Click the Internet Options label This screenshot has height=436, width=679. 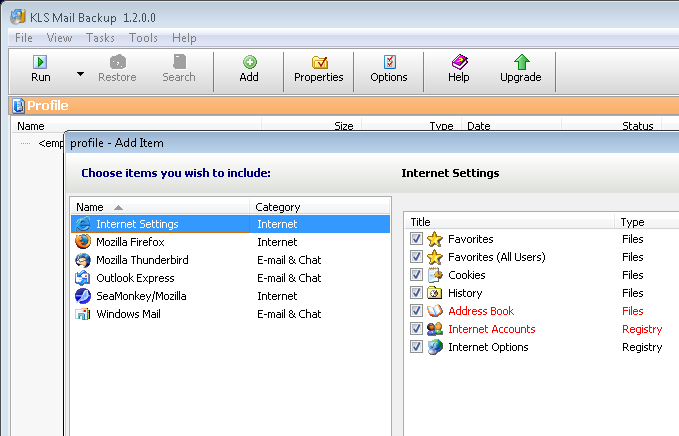[488, 347]
